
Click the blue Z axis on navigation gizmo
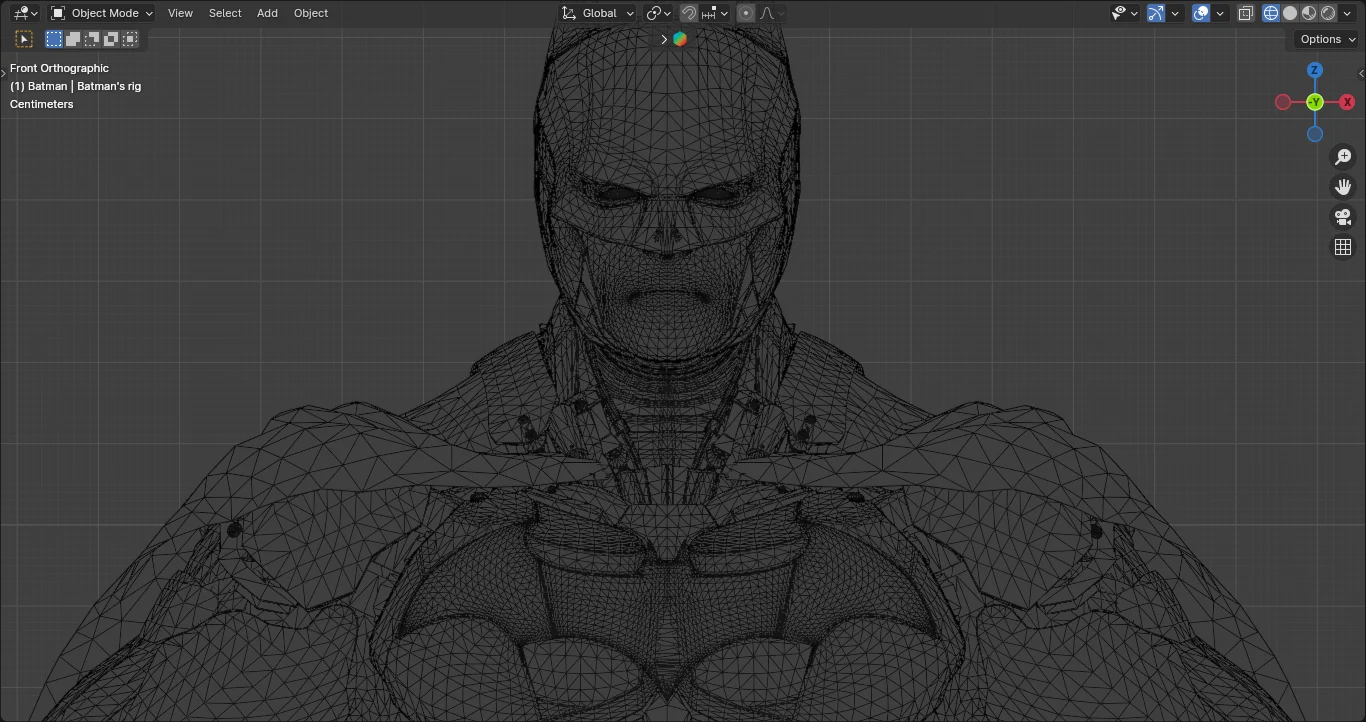pos(1314,70)
